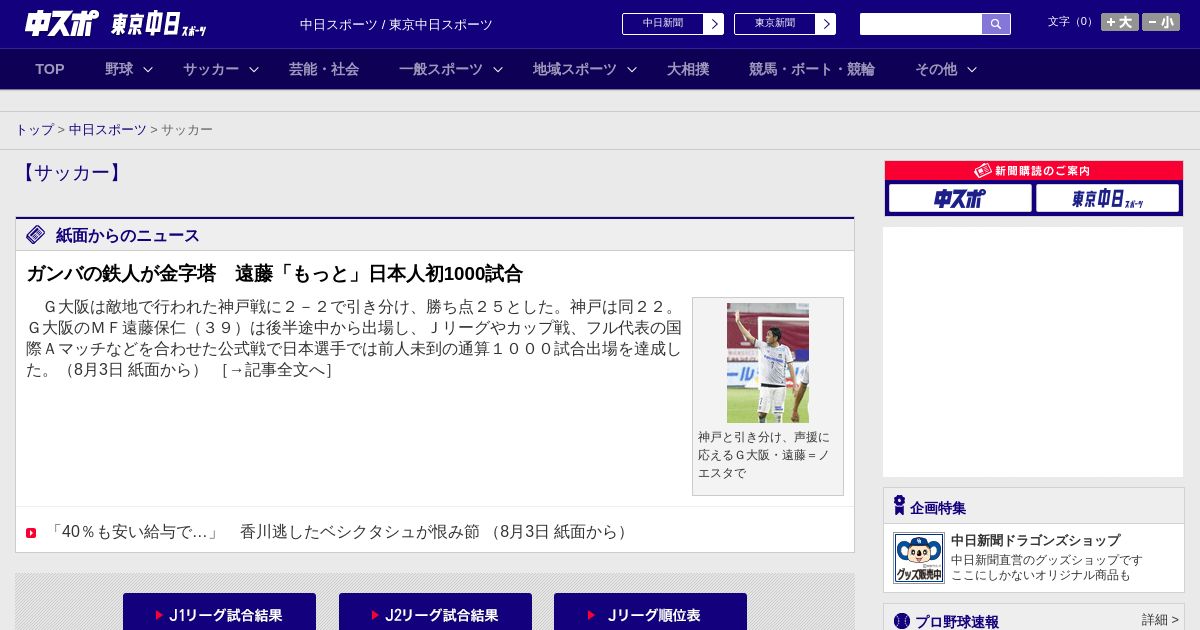Open 中日新聞ドラゴンズショップ link

(1035, 540)
